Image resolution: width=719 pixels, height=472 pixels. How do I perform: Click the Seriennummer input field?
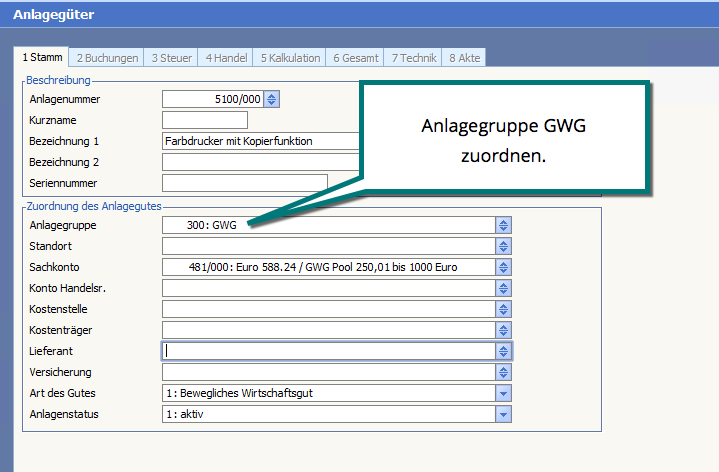(x=244, y=182)
